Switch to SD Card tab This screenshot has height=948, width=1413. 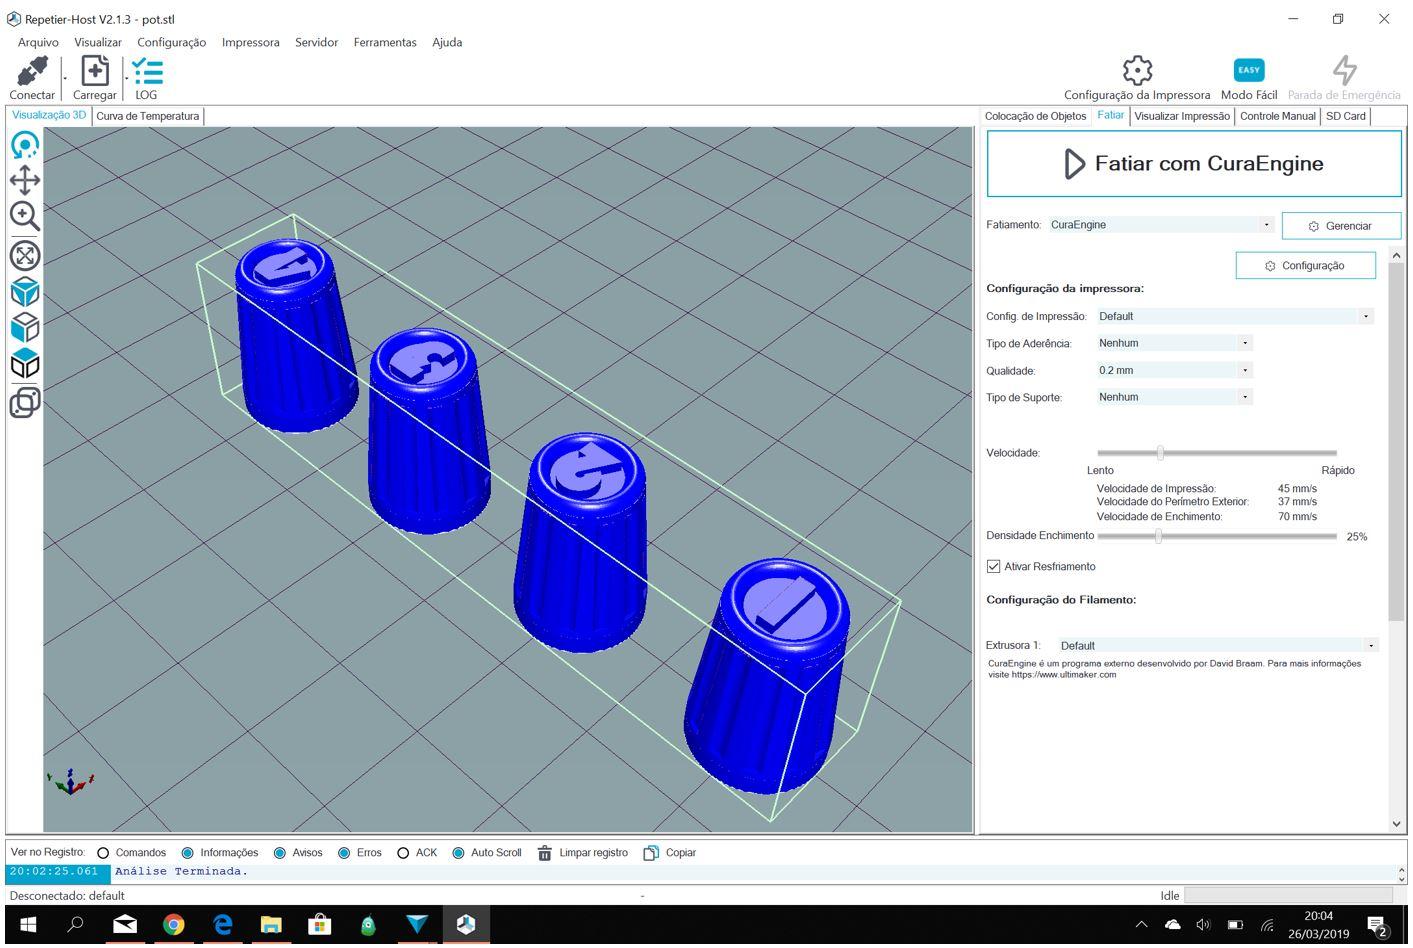[x=1345, y=116]
